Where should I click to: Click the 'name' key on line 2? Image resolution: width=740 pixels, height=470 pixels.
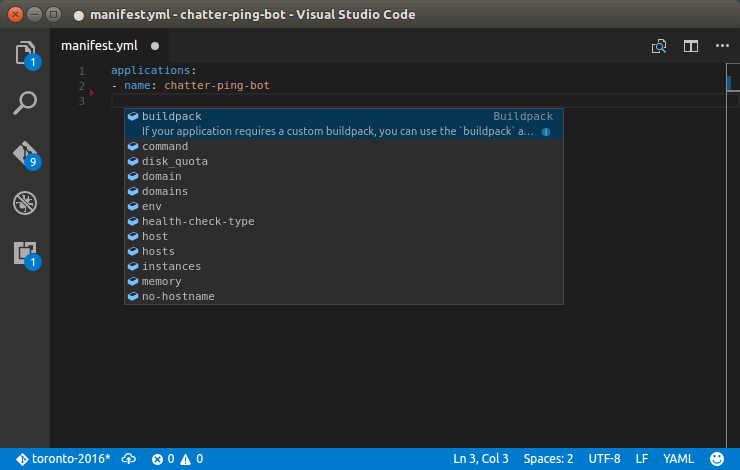(x=137, y=85)
